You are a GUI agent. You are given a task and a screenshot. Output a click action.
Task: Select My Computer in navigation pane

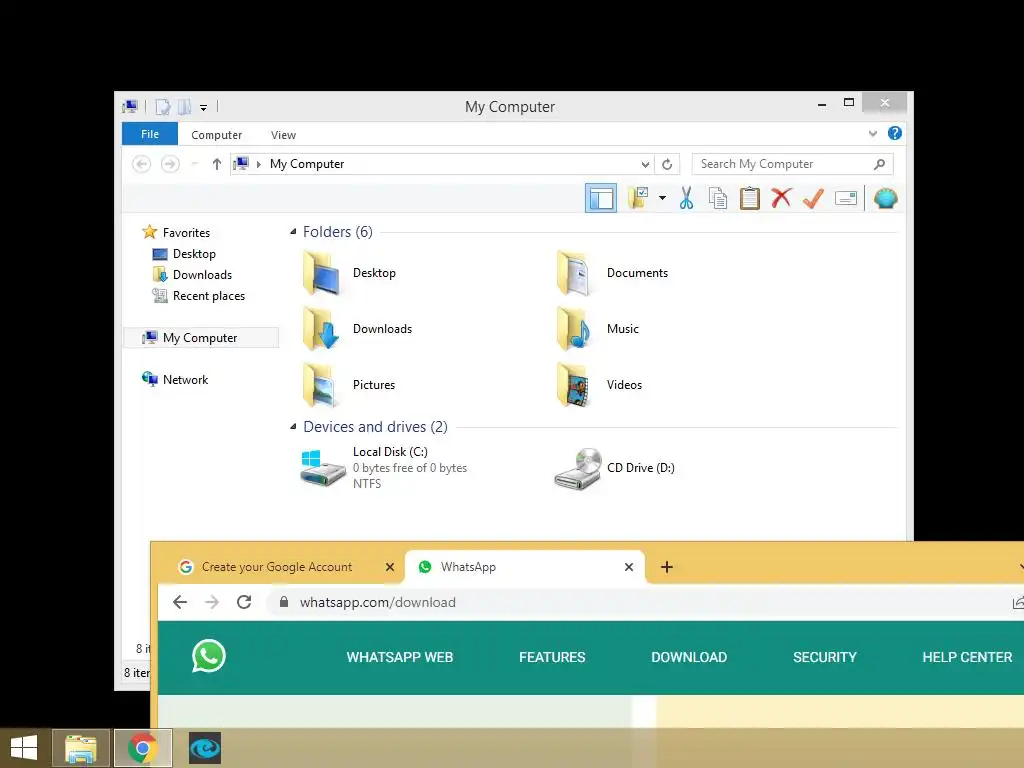pos(201,338)
